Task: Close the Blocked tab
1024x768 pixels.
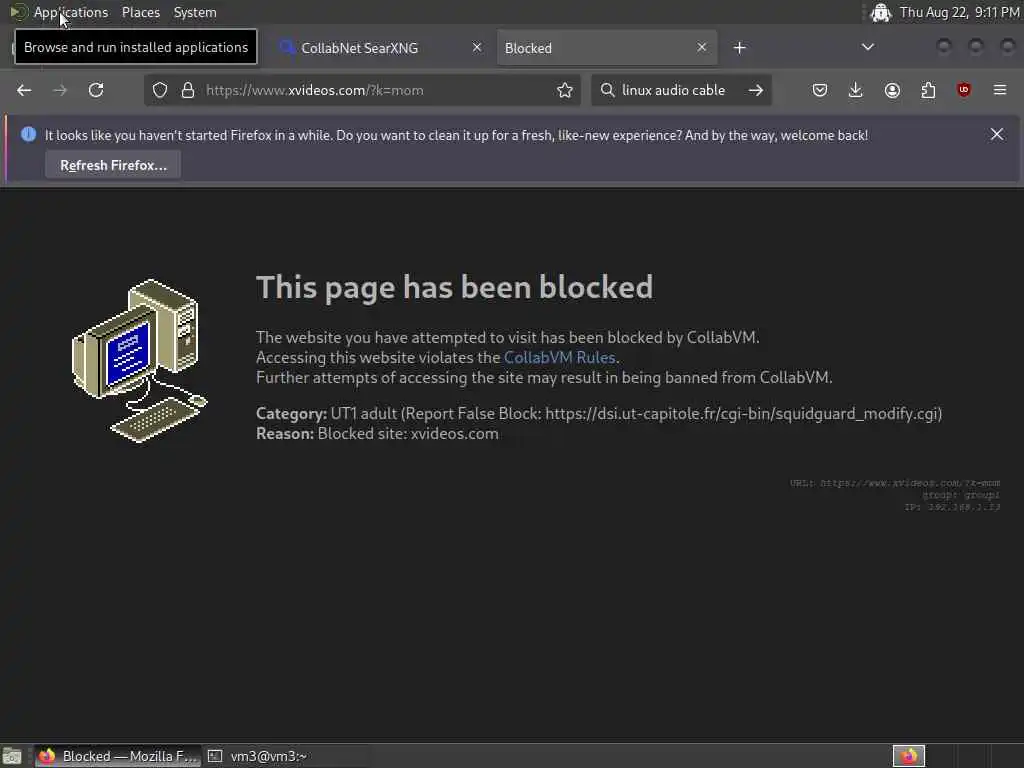Action: pos(701,47)
